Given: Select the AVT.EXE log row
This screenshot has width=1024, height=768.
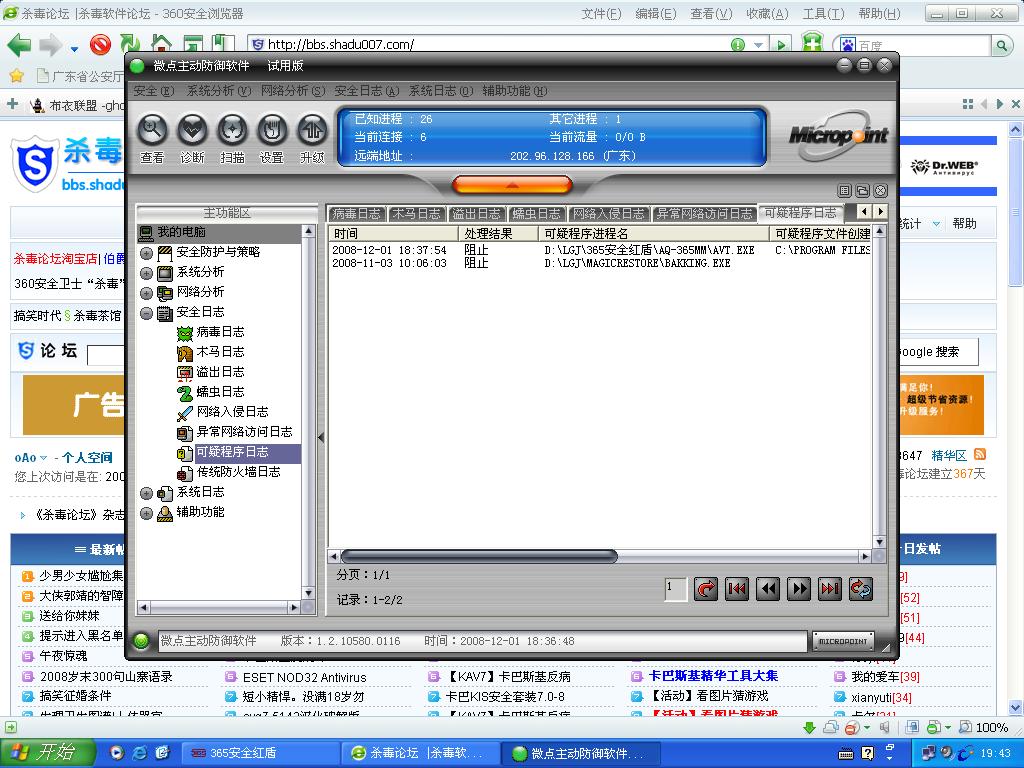Looking at the screenshot, I should [600, 250].
